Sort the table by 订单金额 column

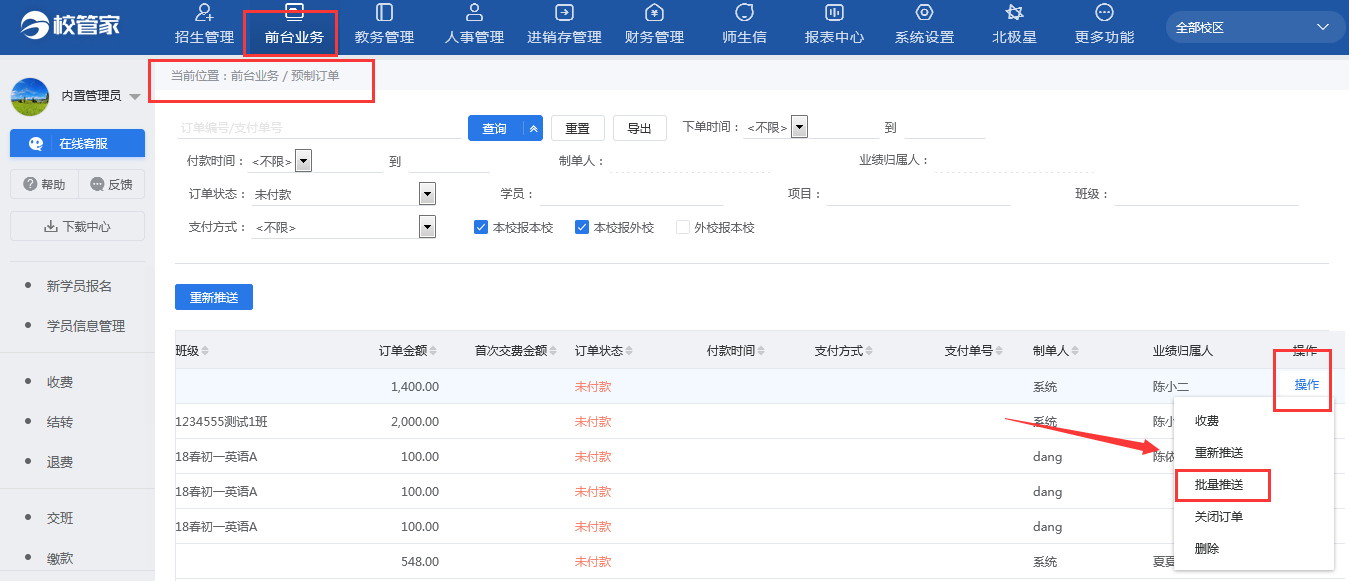pos(410,351)
